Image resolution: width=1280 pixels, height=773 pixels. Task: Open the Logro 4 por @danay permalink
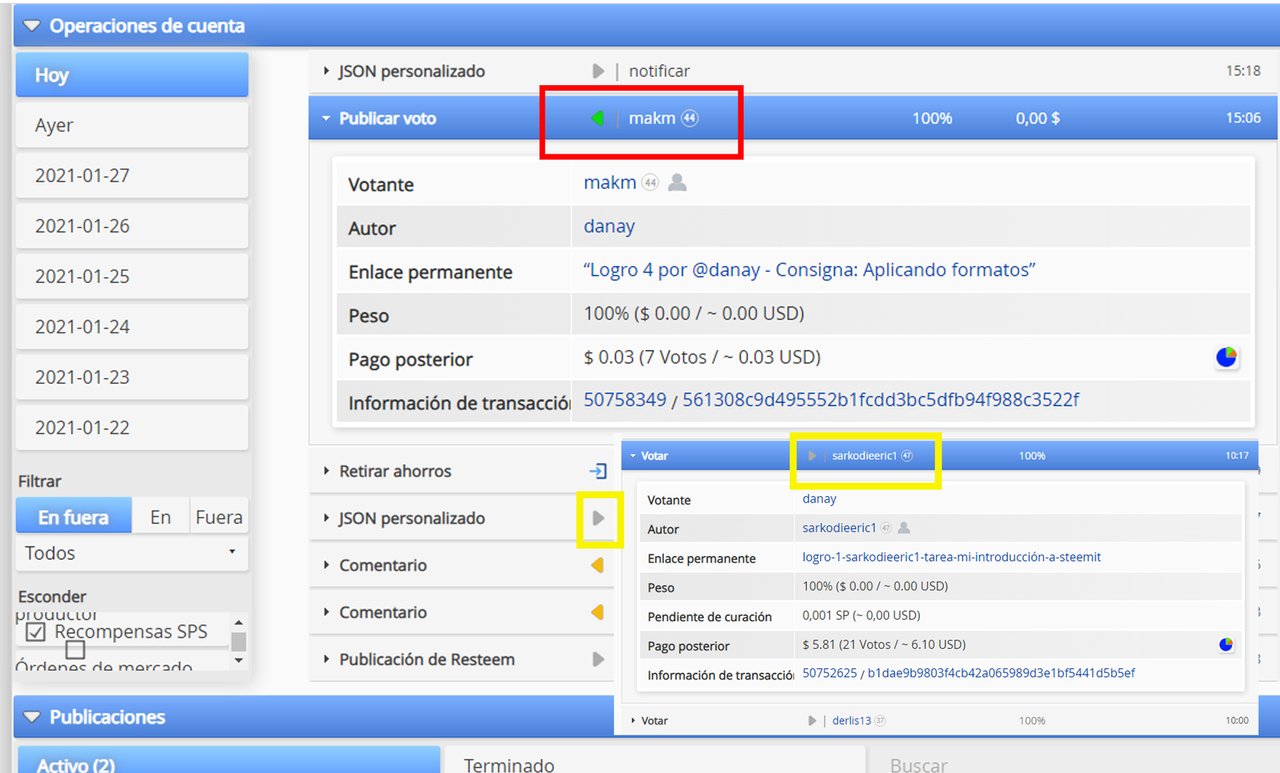pyautogui.click(x=809, y=270)
